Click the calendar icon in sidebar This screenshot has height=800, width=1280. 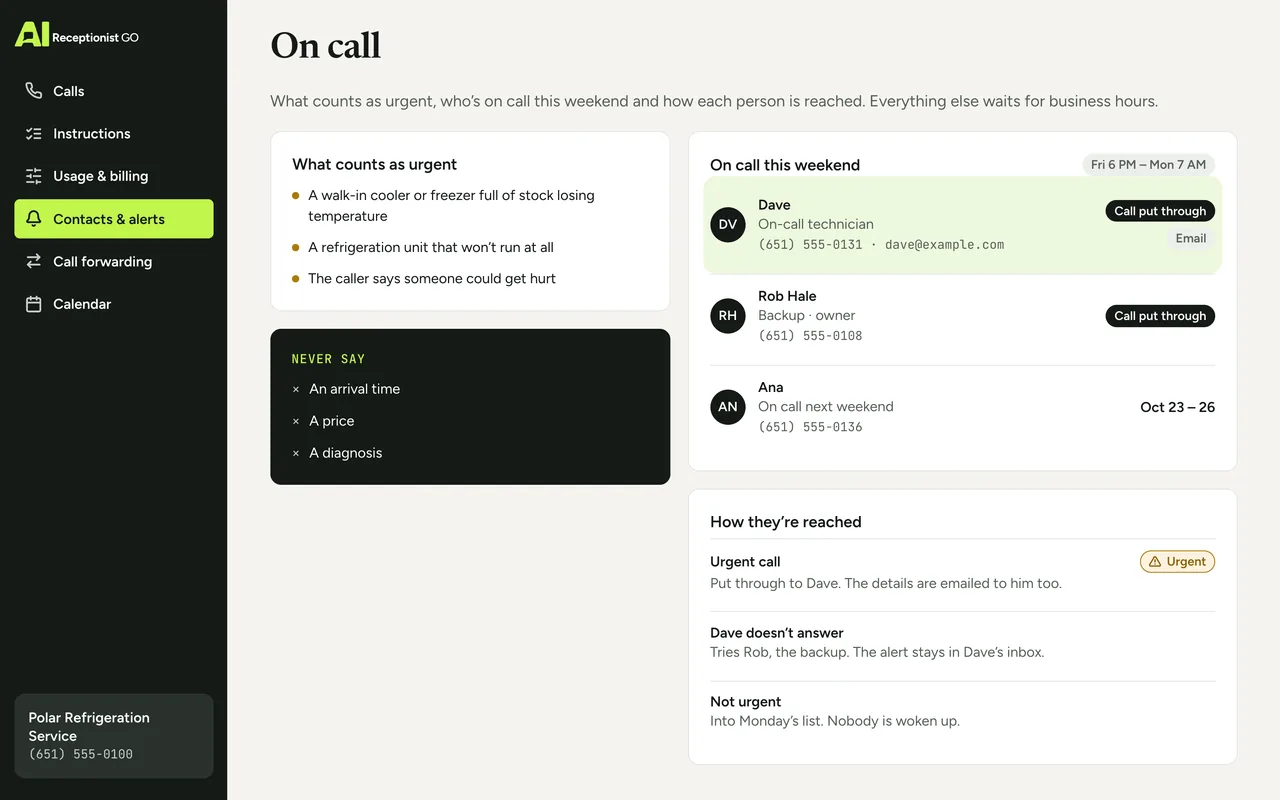click(x=34, y=304)
